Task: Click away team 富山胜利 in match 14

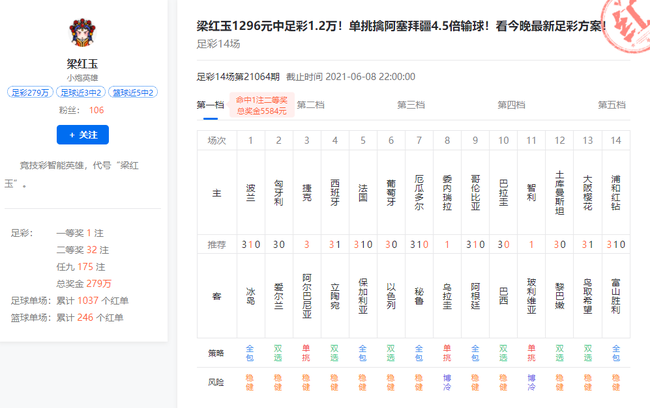Action: [616, 296]
